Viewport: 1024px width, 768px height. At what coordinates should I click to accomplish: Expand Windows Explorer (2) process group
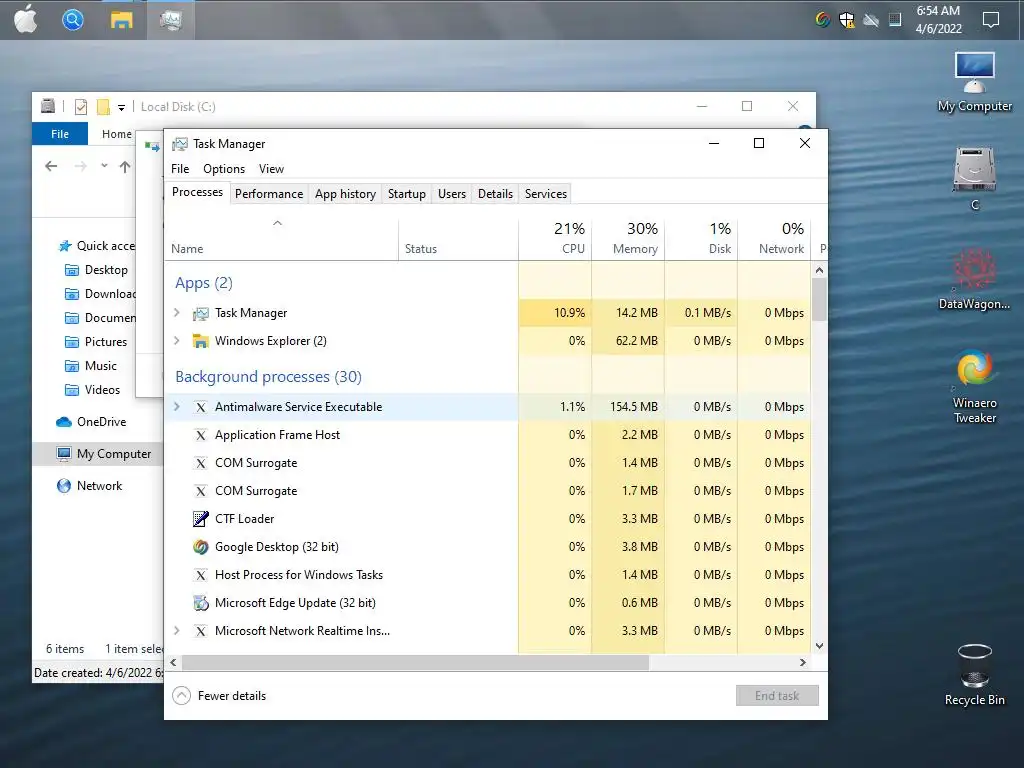pyautogui.click(x=176, y=341)
